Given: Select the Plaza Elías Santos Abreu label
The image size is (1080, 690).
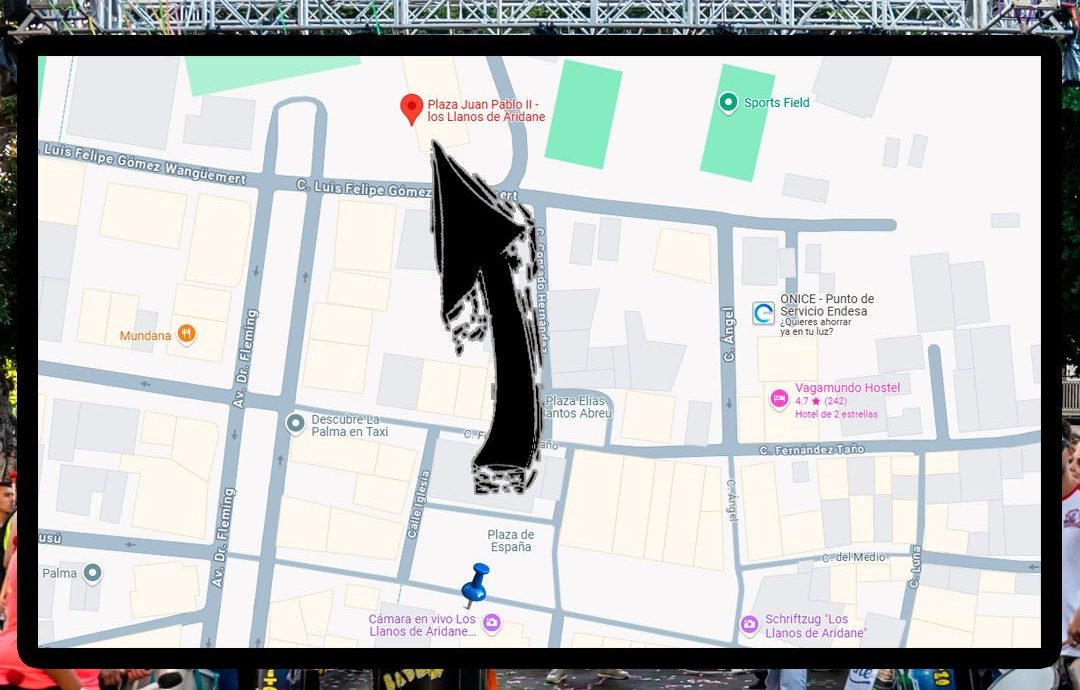Looking at the screenshot, I should pos(578,407).
